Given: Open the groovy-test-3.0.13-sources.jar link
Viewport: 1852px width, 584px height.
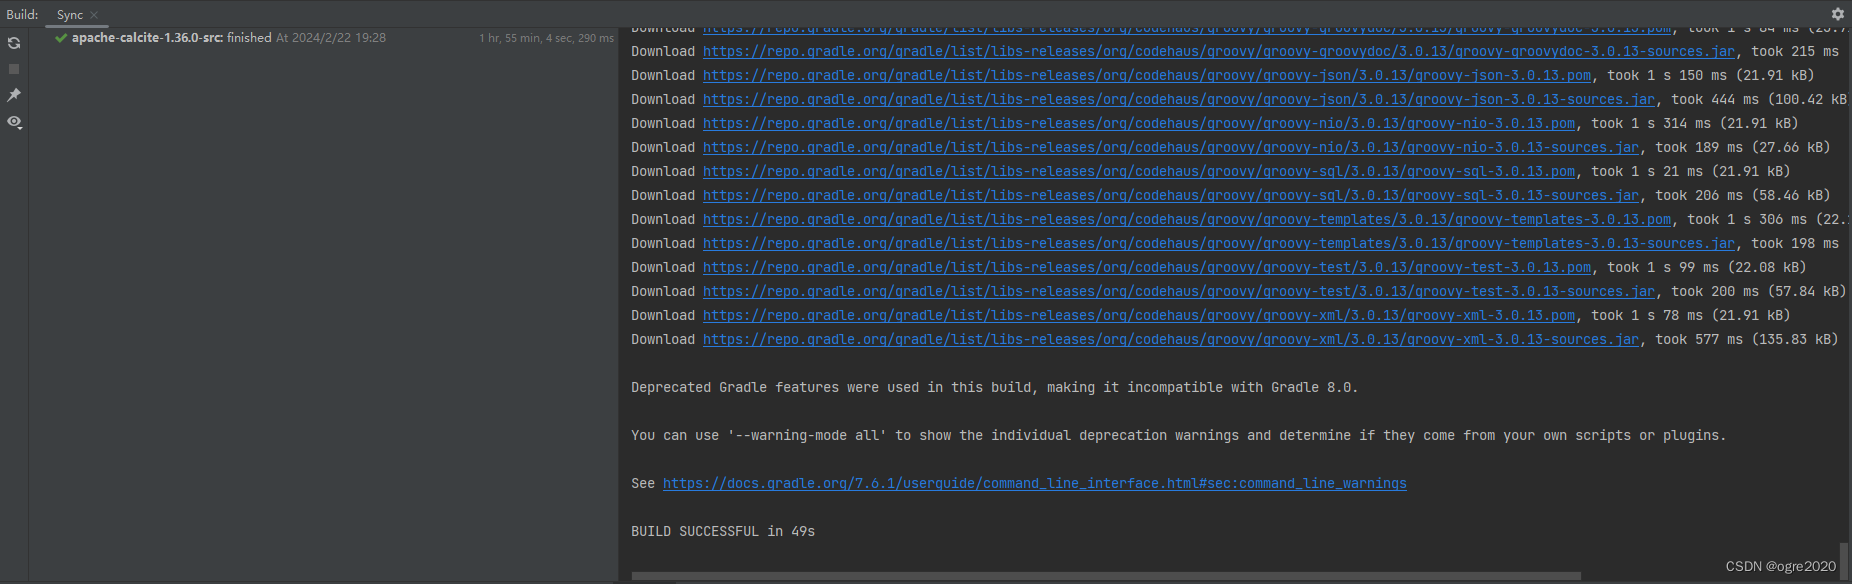Looking at the screenshot, I should (1178, 291).
